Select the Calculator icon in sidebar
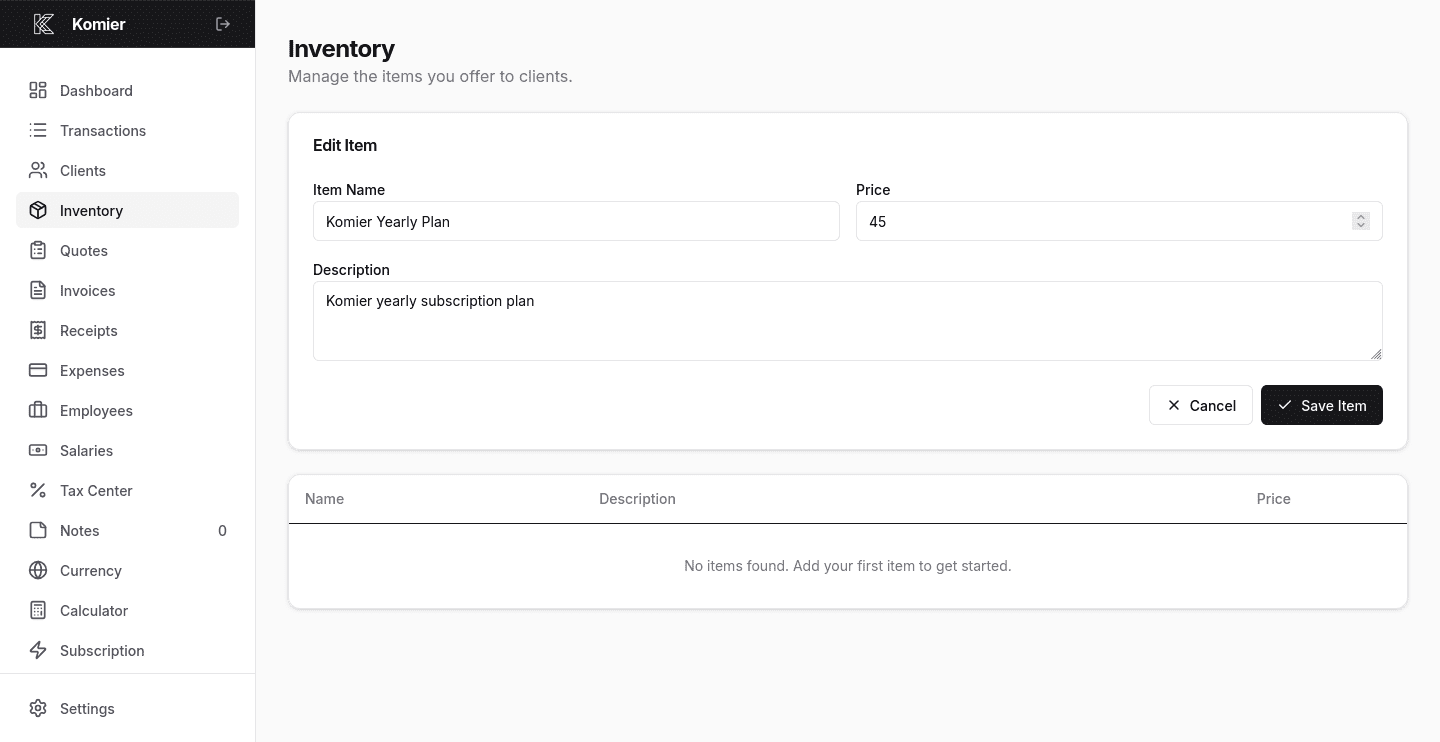The width and height of the screenshot is (1440, 742). [x=38, y=610]
